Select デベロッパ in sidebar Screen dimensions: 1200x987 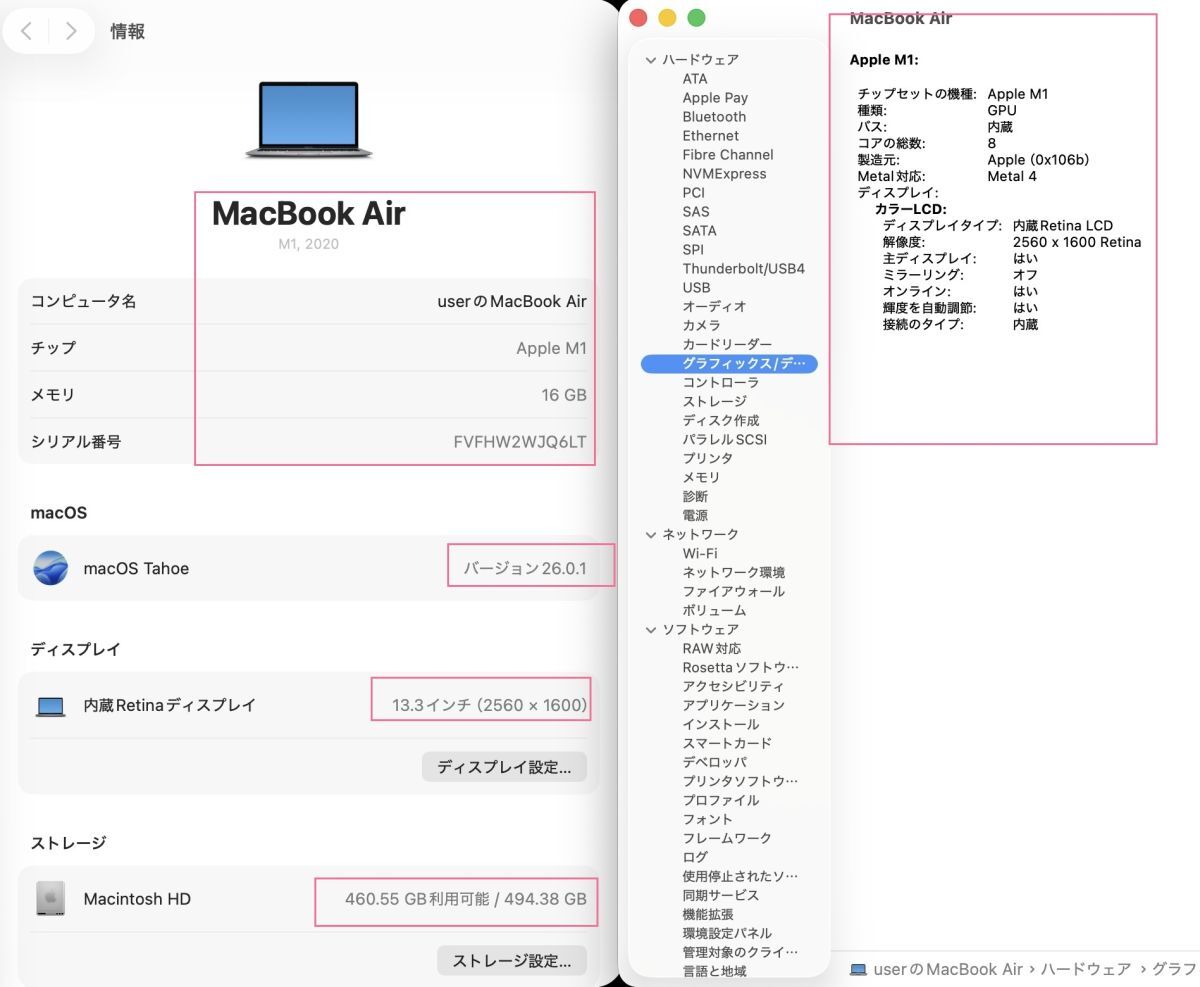click(714, 763)
